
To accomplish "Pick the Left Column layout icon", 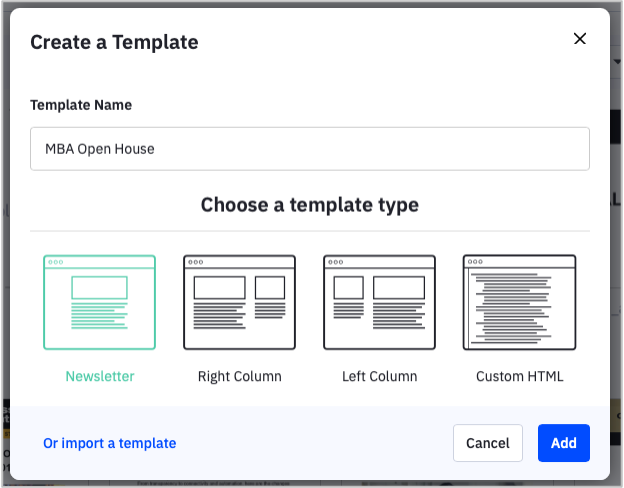I will pos(379,302).
